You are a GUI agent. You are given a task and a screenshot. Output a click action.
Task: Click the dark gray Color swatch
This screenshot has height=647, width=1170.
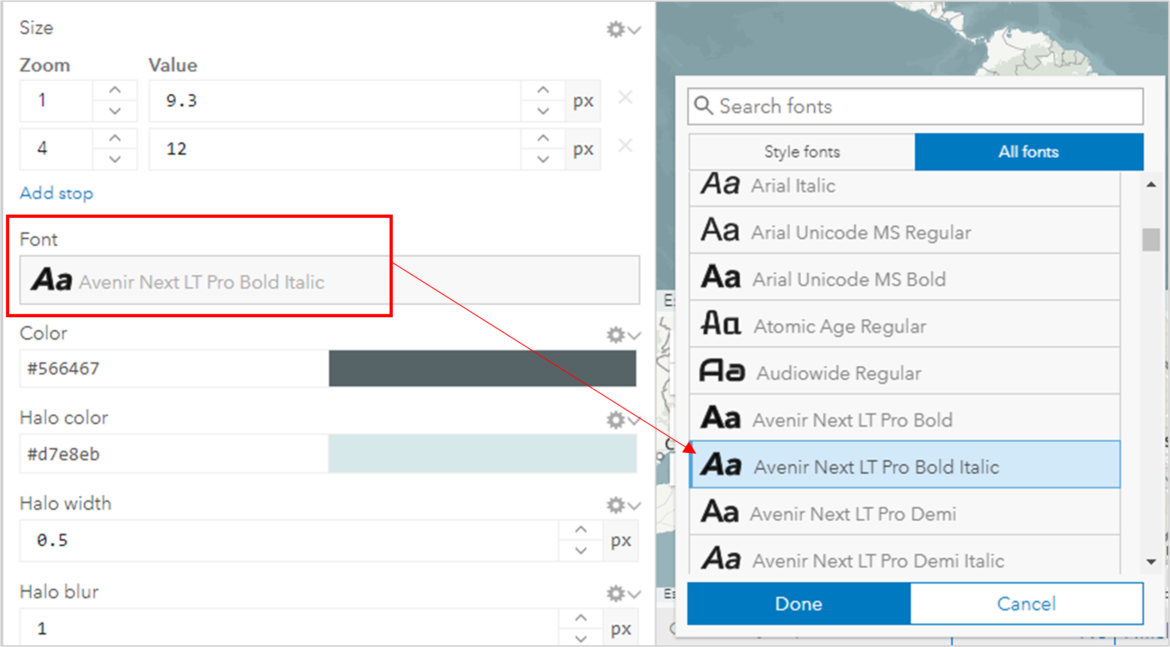[483, 368]
